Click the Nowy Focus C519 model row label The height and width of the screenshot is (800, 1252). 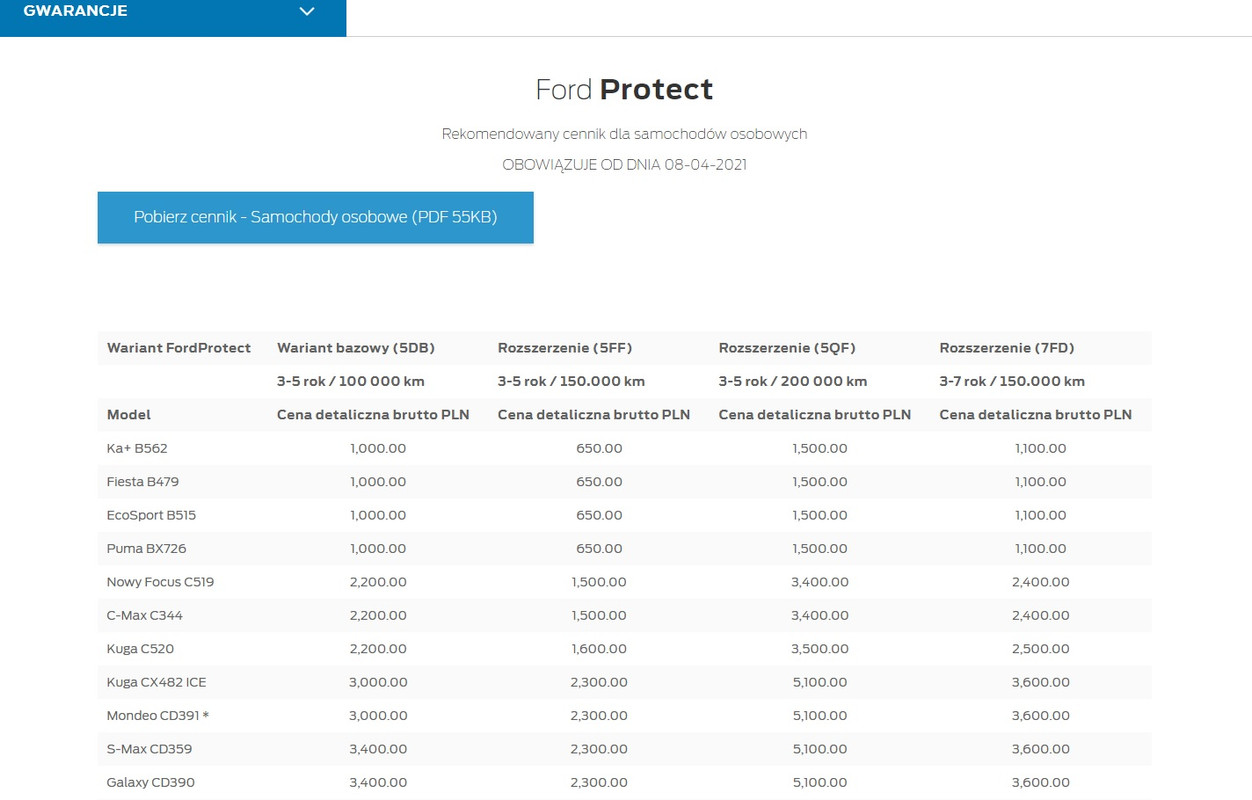[x=160, y=582]
